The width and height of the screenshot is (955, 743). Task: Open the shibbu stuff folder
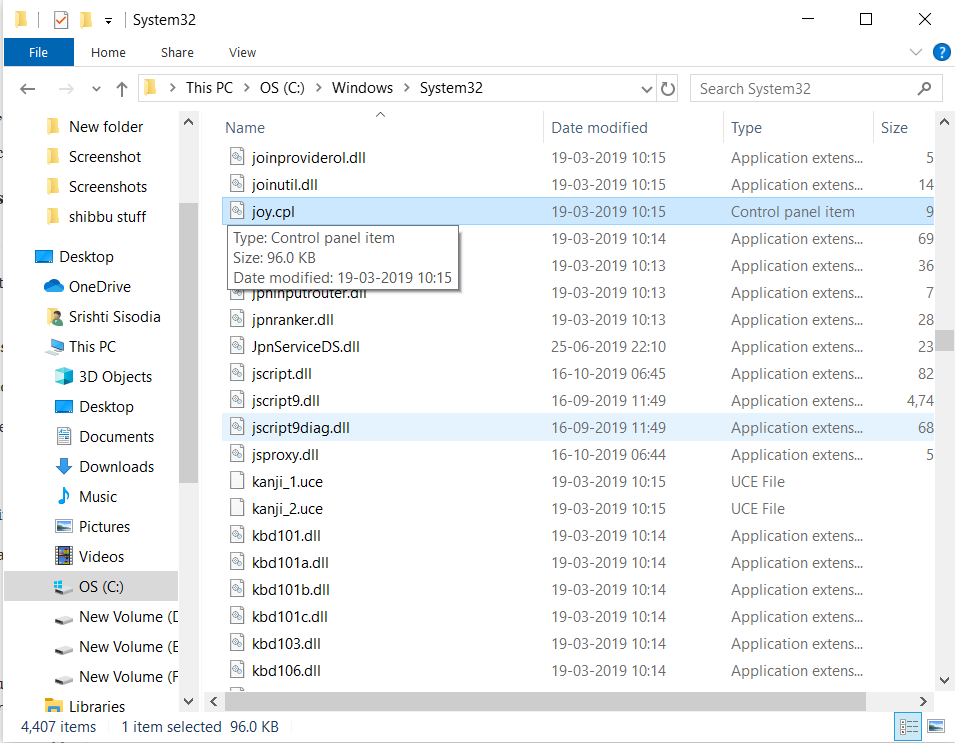[x=107, y=217]
